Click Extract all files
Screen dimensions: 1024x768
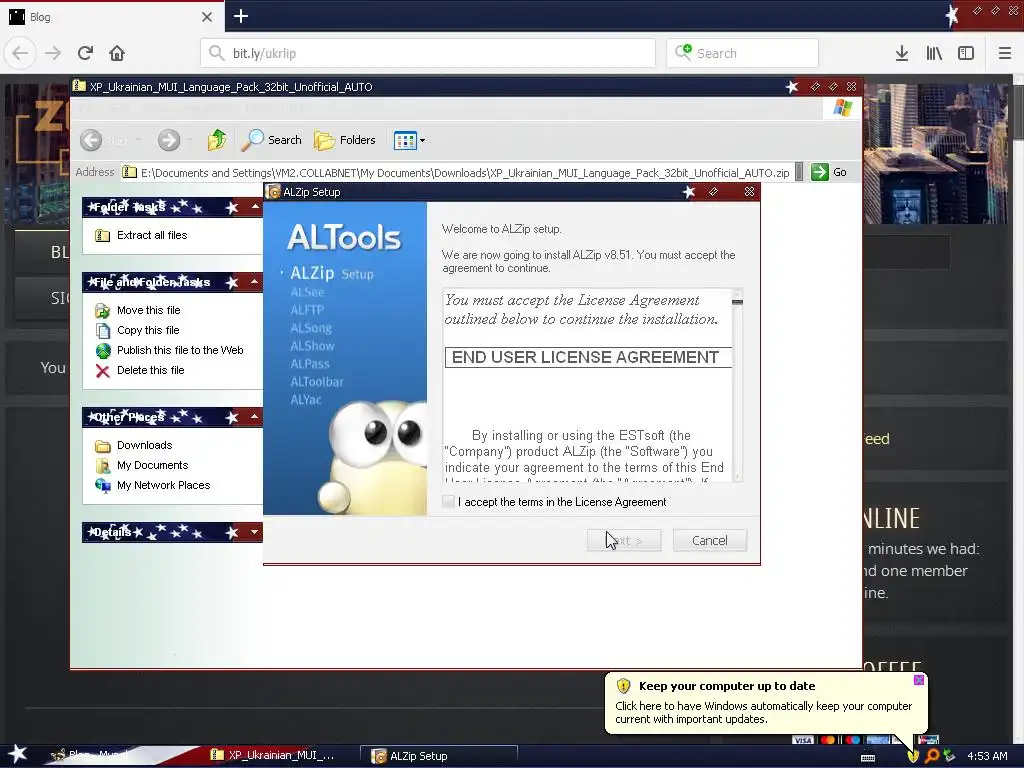coord(152,235)
